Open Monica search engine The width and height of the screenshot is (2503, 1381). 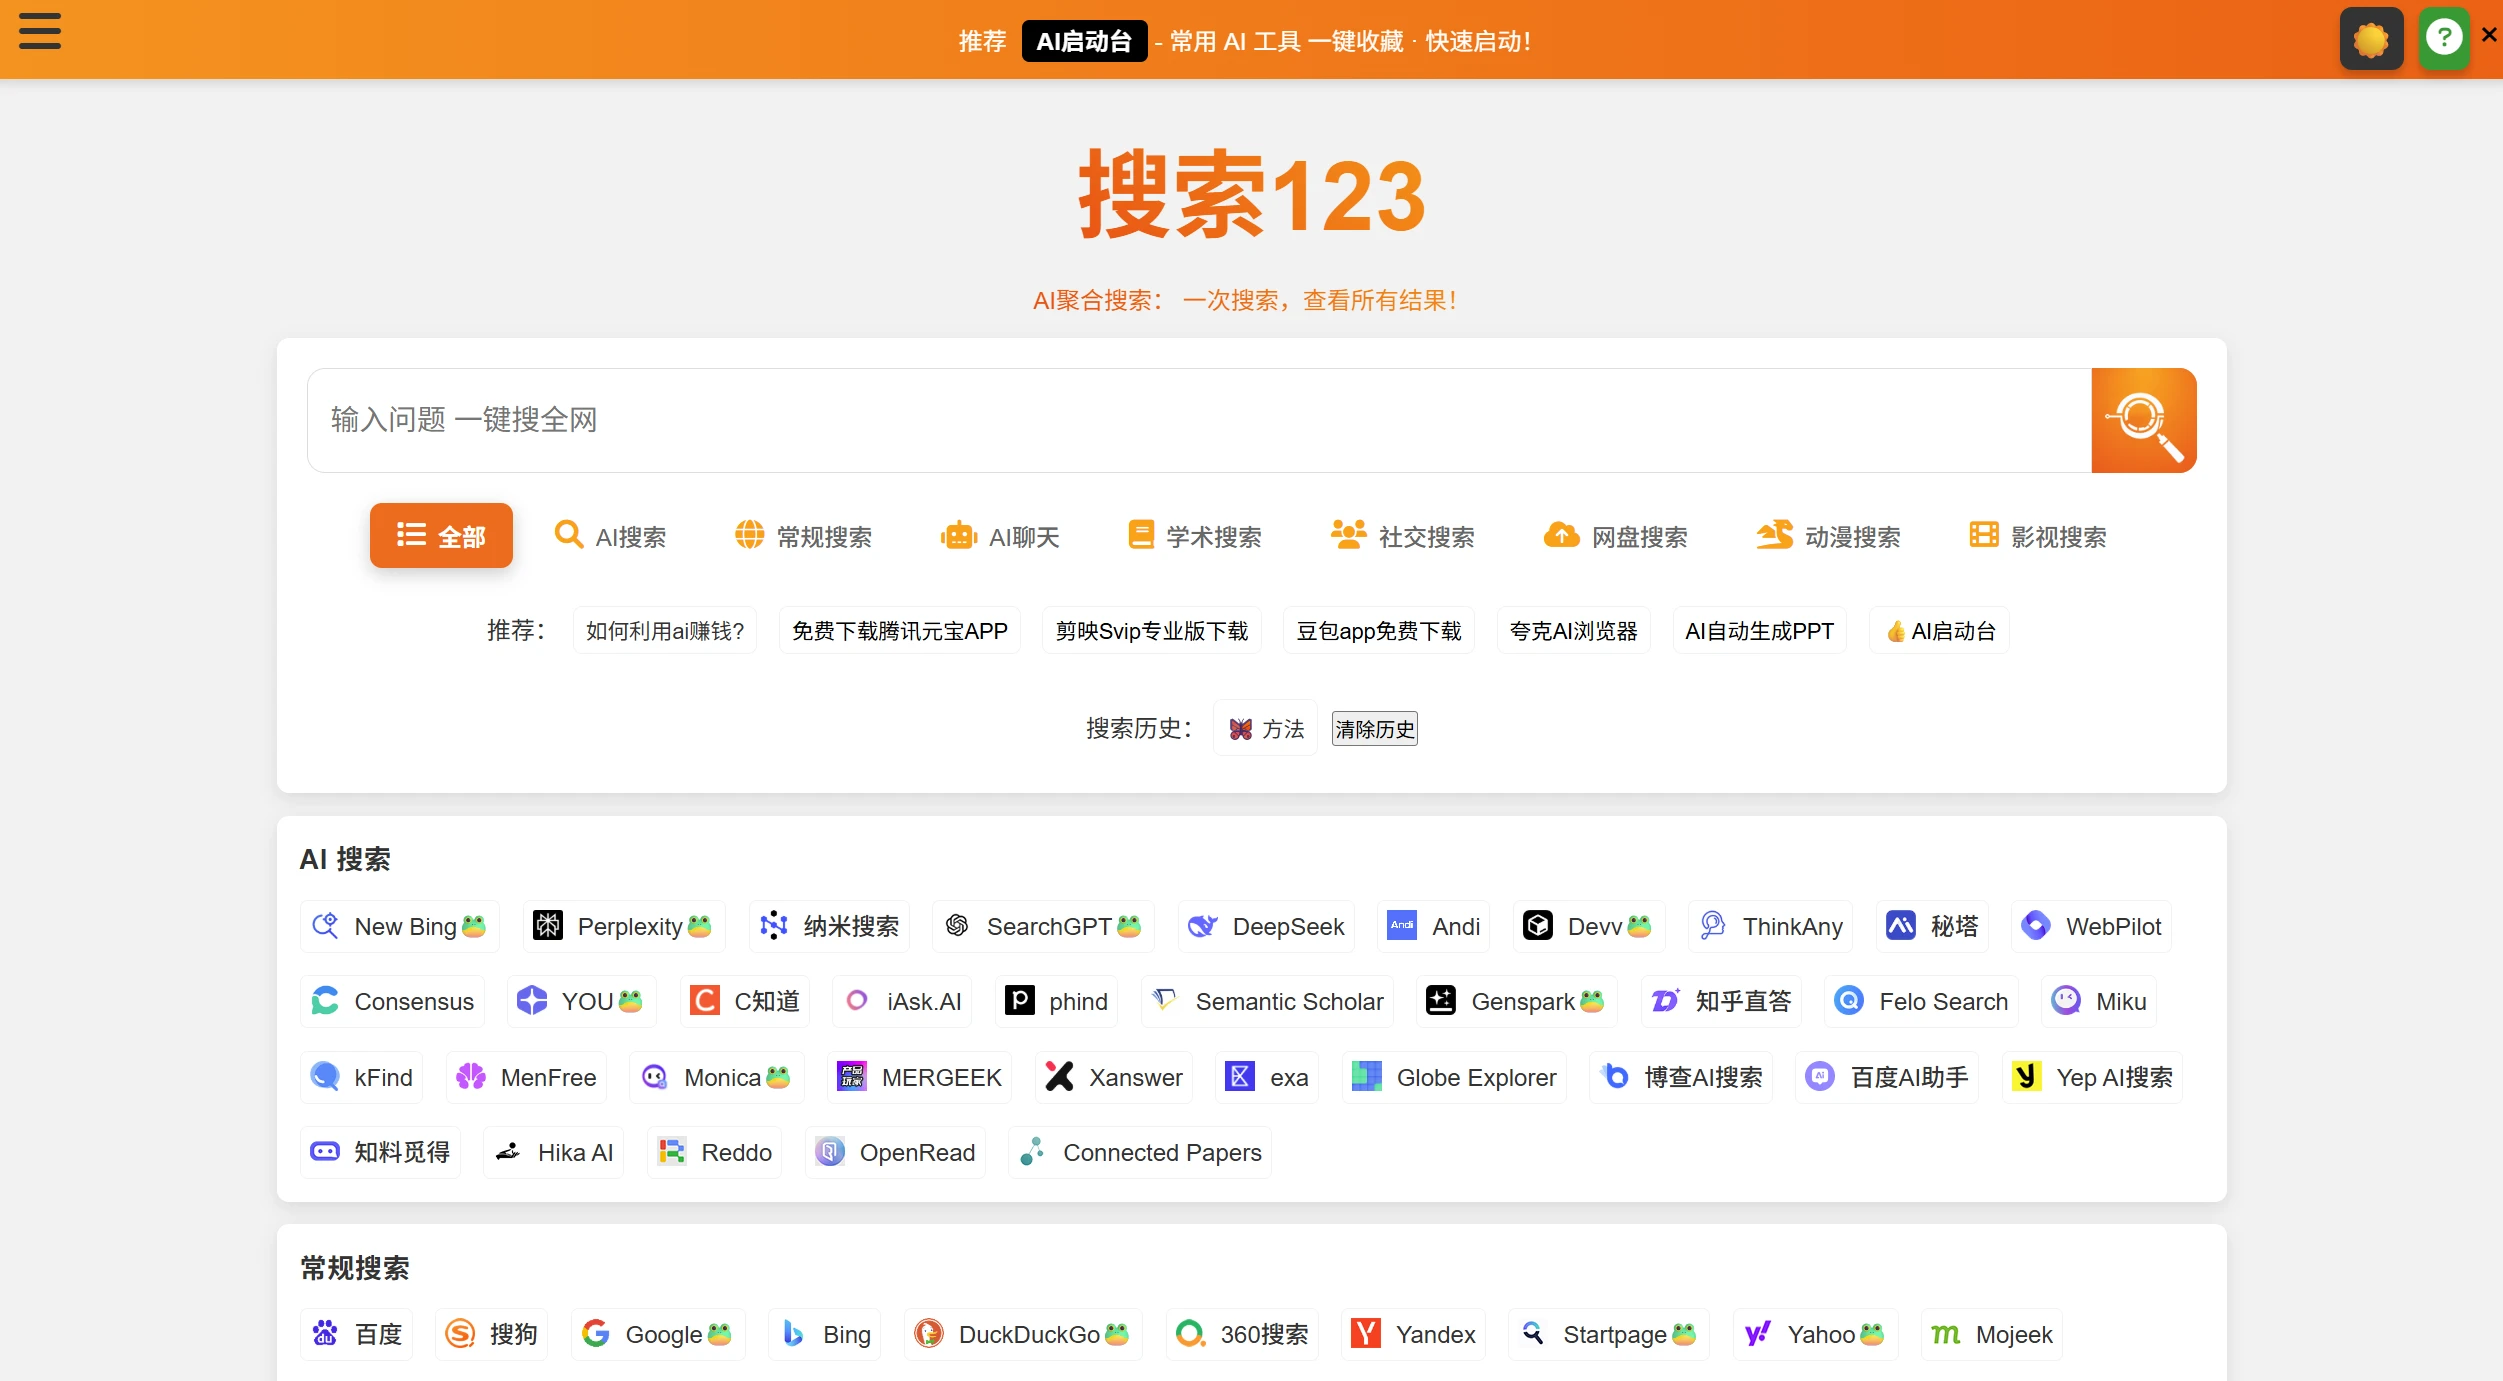coord(717,1077)
